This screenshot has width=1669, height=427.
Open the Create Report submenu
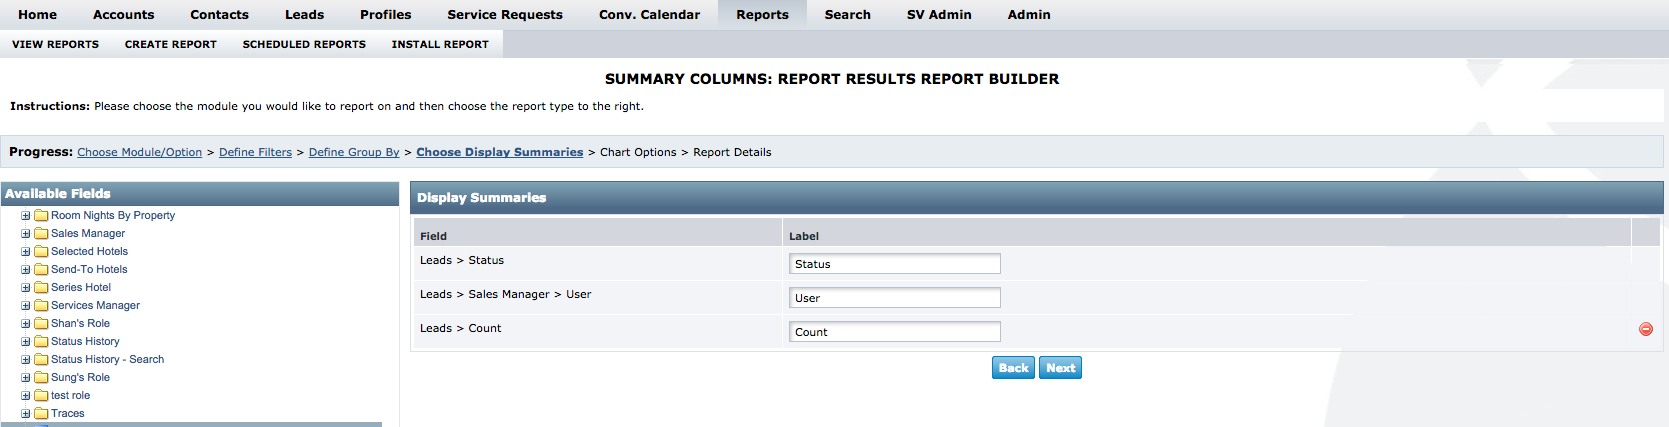170,44
